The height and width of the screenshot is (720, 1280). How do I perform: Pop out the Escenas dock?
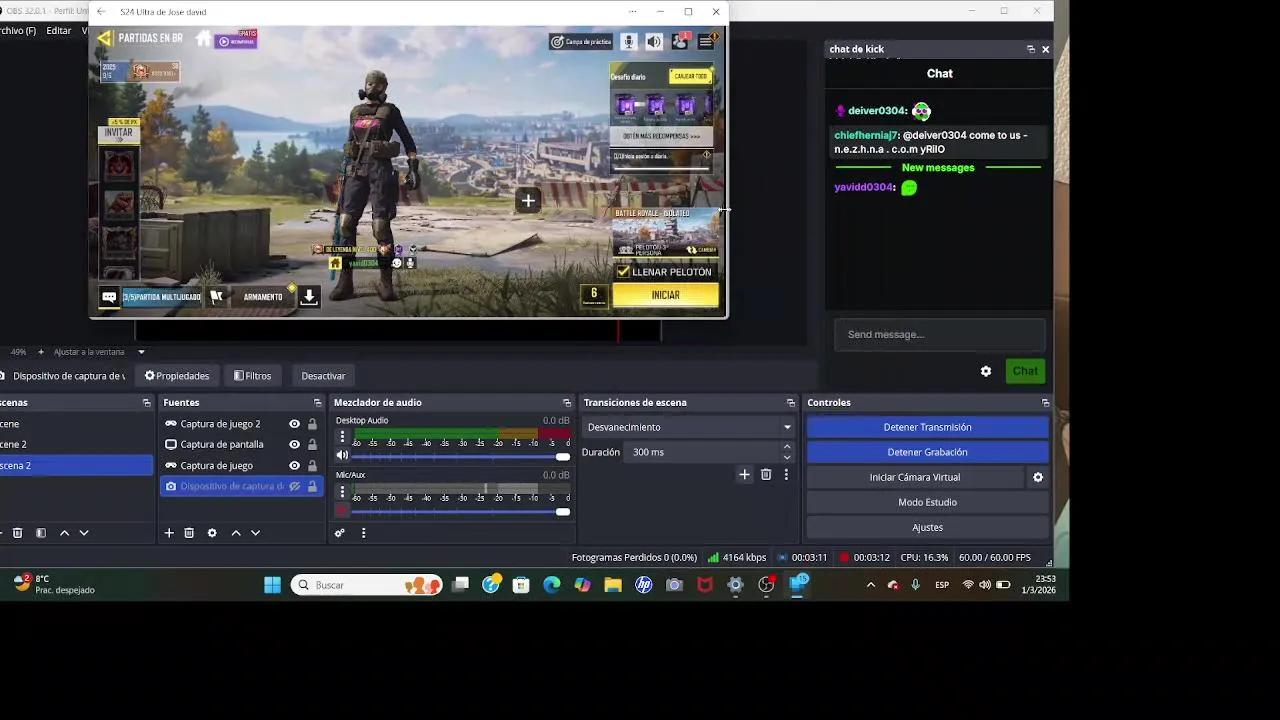click(x=147, y=403)
